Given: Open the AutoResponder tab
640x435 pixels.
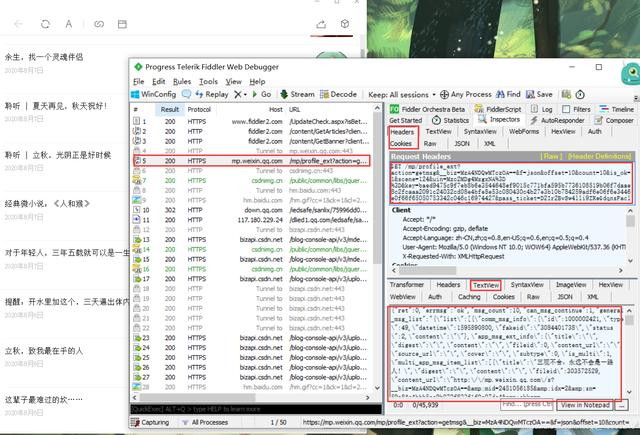Looking at the screenshot, I should (557, 120).
